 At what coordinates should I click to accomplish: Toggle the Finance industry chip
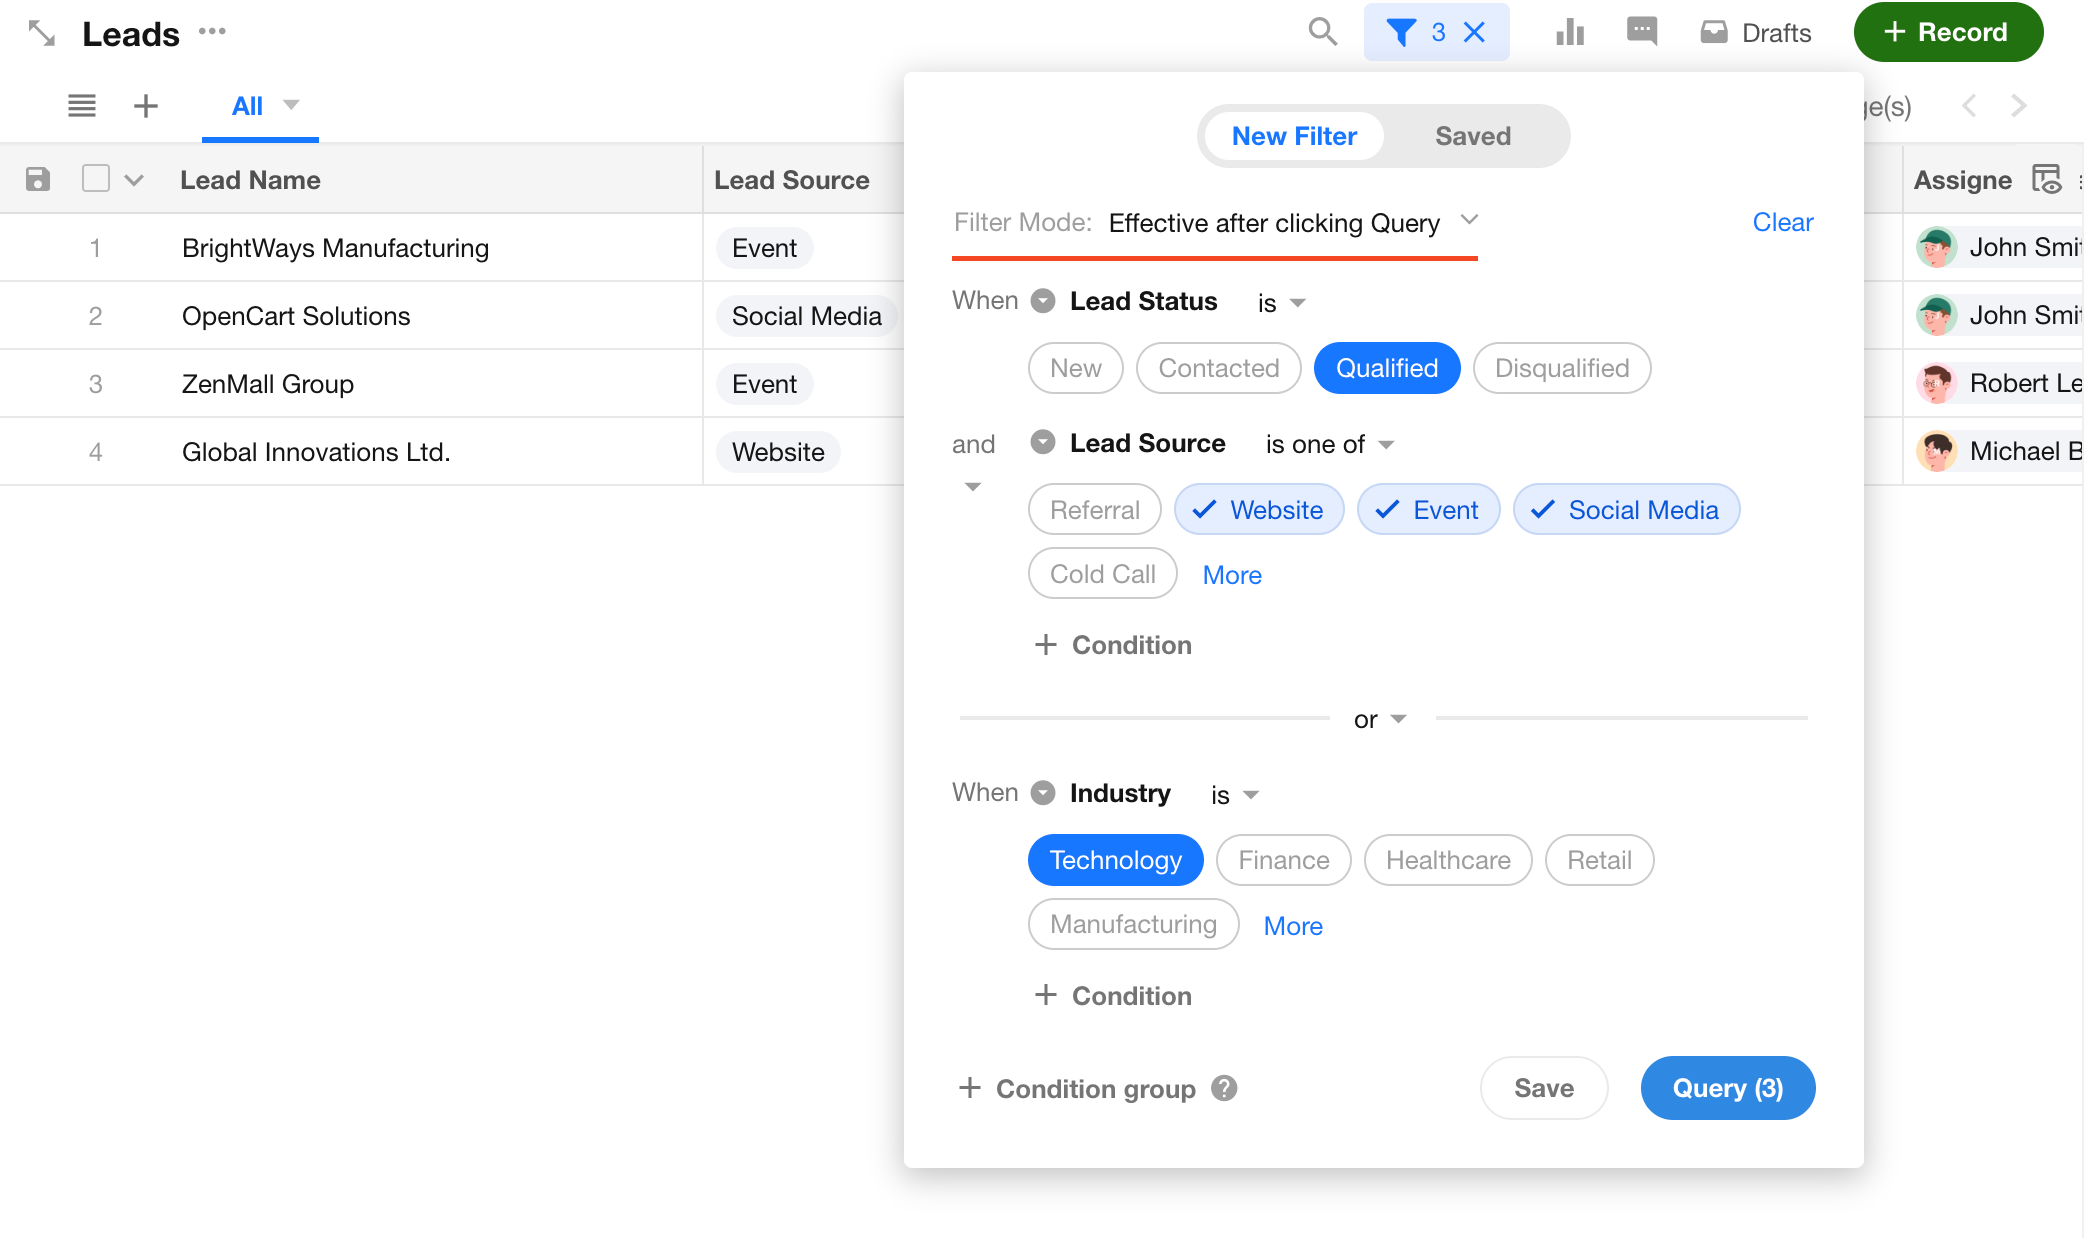tap(1283, 860)
